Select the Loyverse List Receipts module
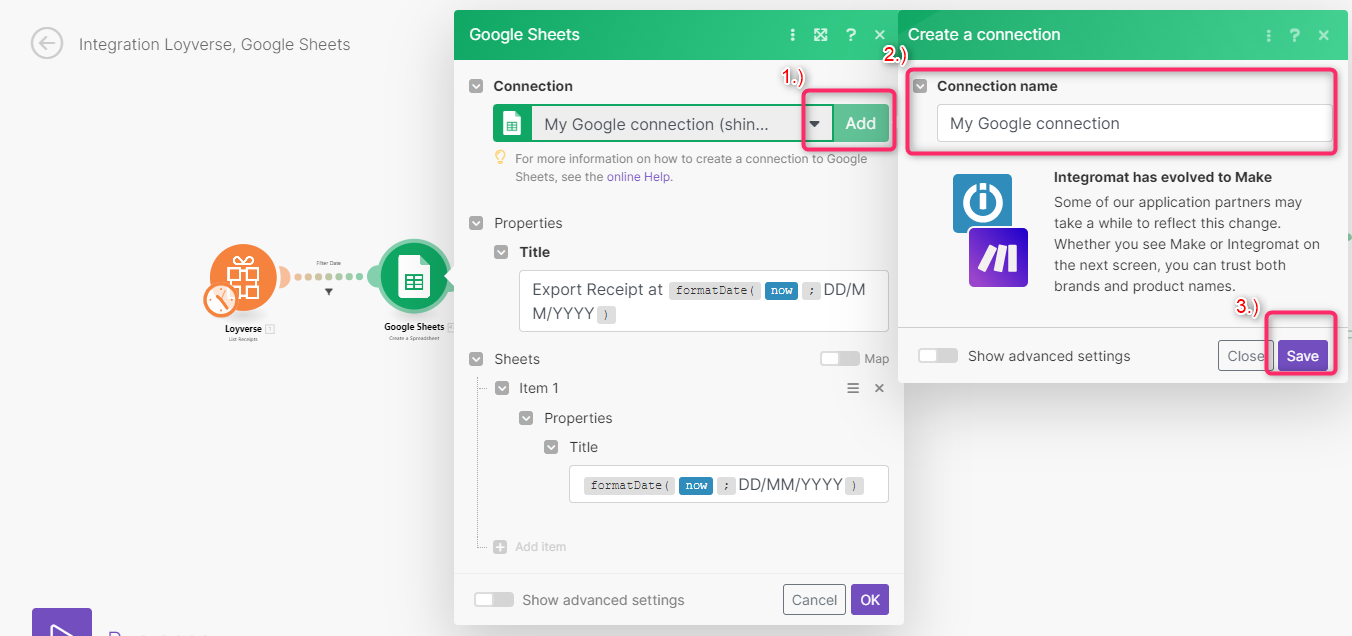Viewport: 1352px width, 636px height. click(241, 279)
